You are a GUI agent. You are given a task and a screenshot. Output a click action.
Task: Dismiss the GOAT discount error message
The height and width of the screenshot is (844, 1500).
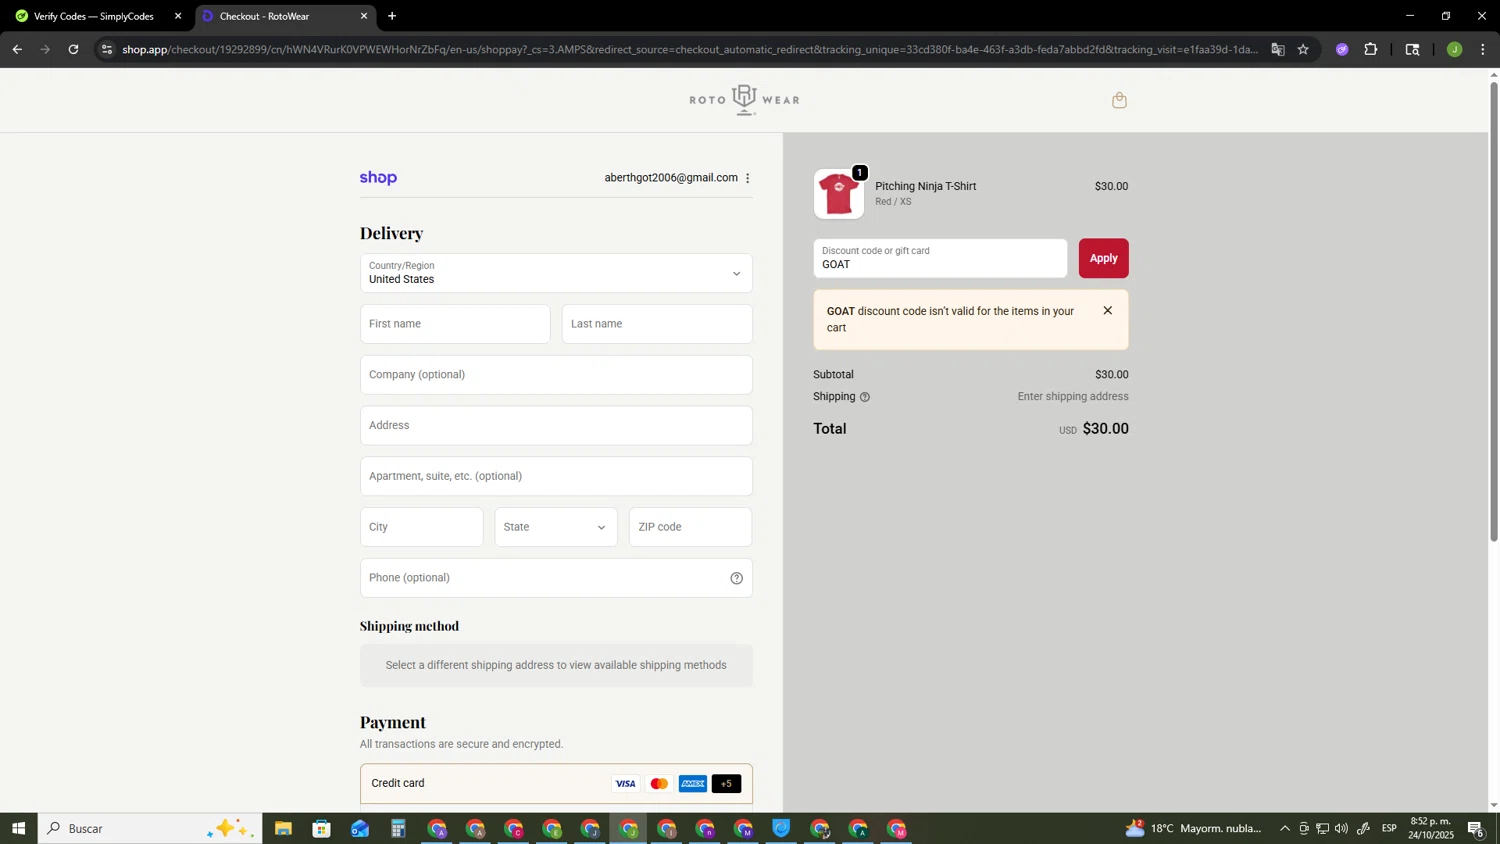point(1107,311)
